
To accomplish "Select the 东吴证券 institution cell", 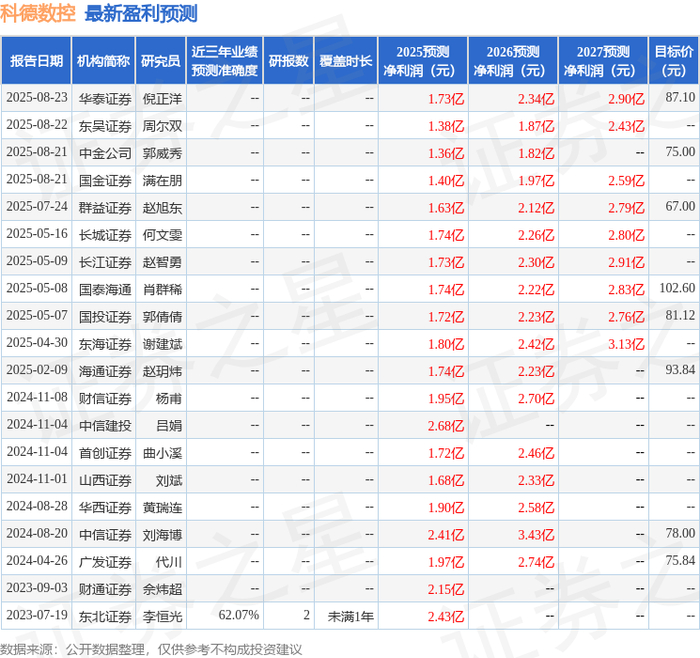I will (105, 126).
